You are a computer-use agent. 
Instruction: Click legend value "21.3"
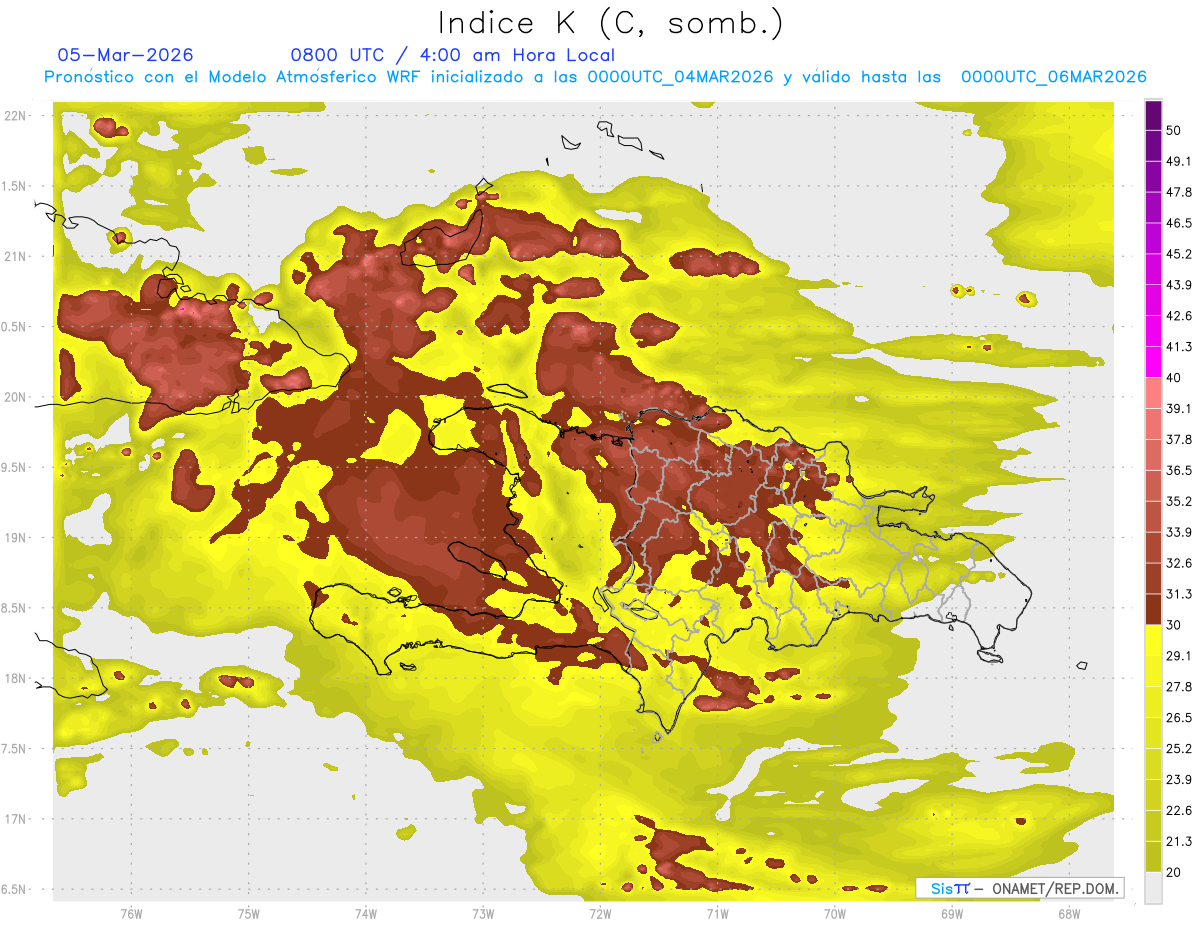tap(1178, 841)
